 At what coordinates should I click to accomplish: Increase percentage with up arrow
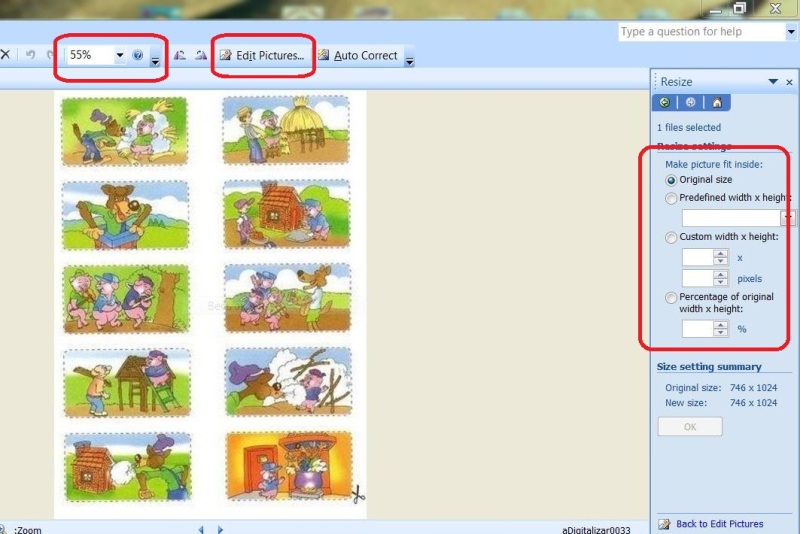pos(720,325)
